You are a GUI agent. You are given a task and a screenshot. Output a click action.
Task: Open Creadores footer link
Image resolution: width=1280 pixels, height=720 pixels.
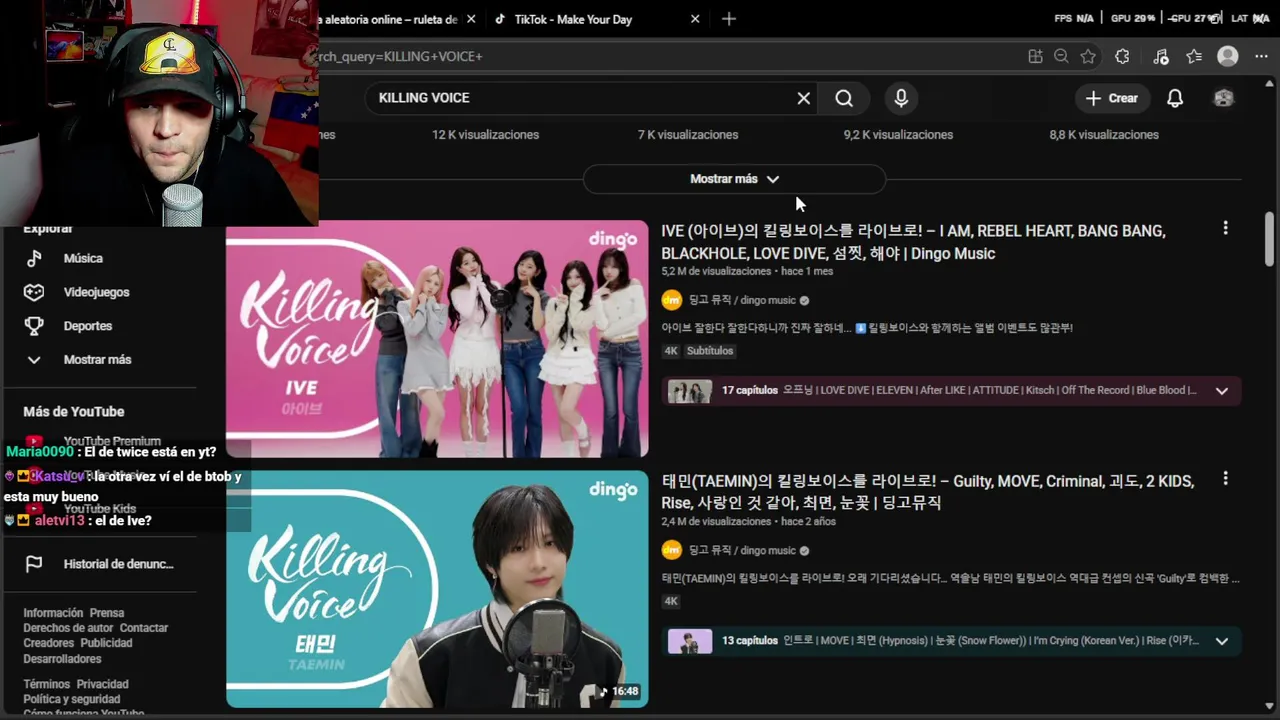pos(49,643)
